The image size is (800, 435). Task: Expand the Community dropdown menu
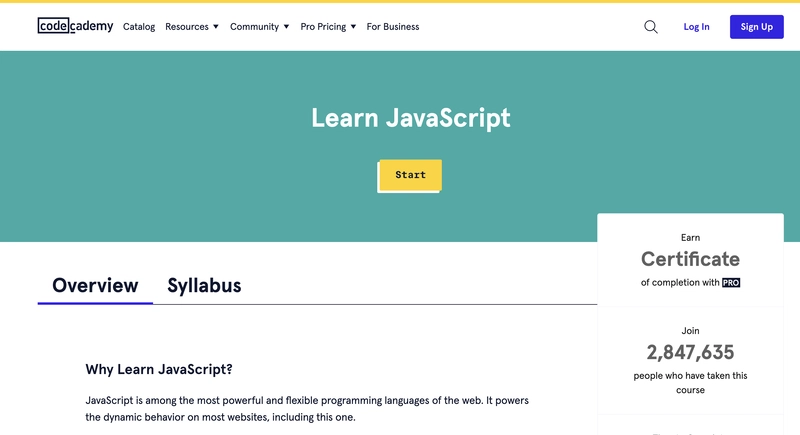(259, 27)
